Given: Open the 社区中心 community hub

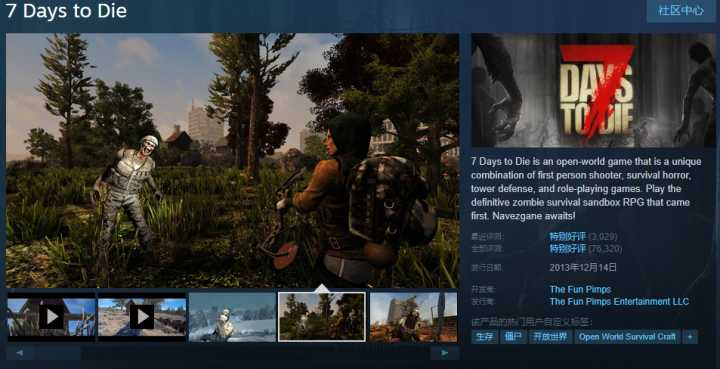Looking at the screenshot, I should pyautogui.click(x=681, y=11).
